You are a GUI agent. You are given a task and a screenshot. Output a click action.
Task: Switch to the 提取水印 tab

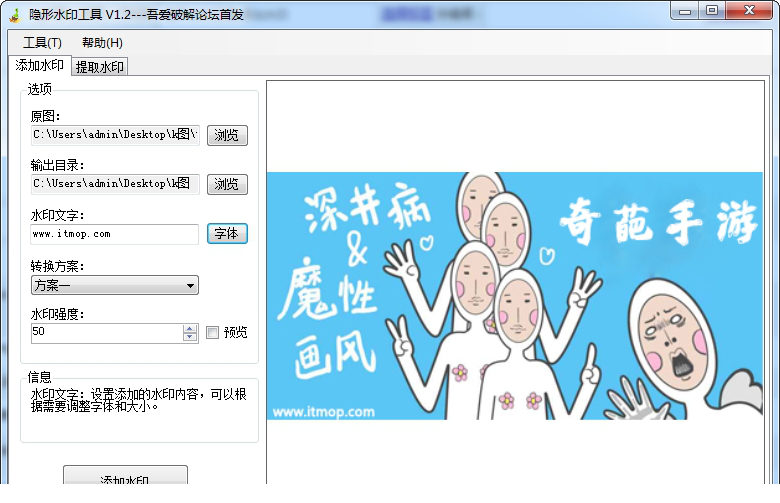pos(99,67)
